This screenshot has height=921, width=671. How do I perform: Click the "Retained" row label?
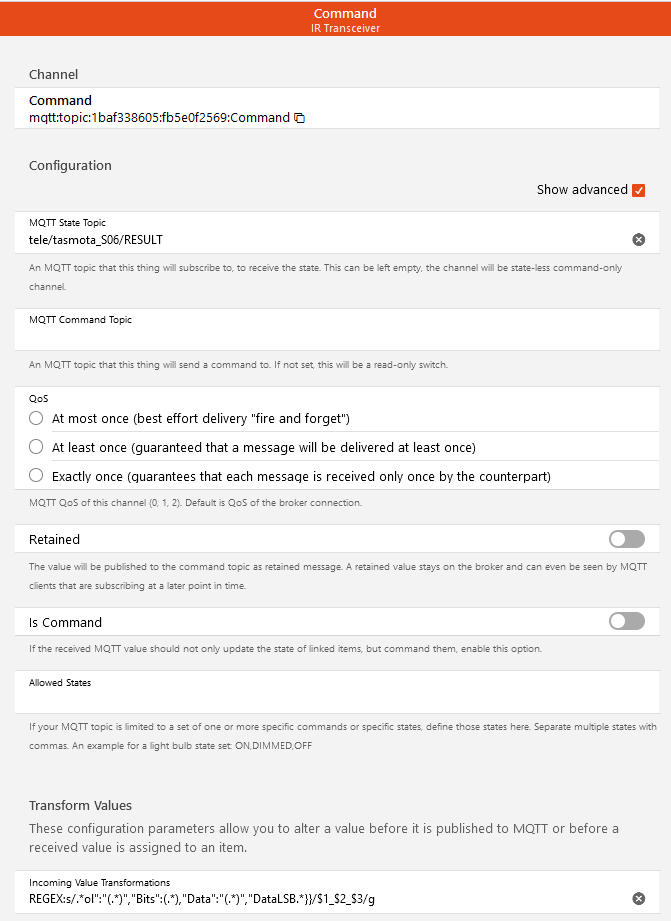point(55,540)
